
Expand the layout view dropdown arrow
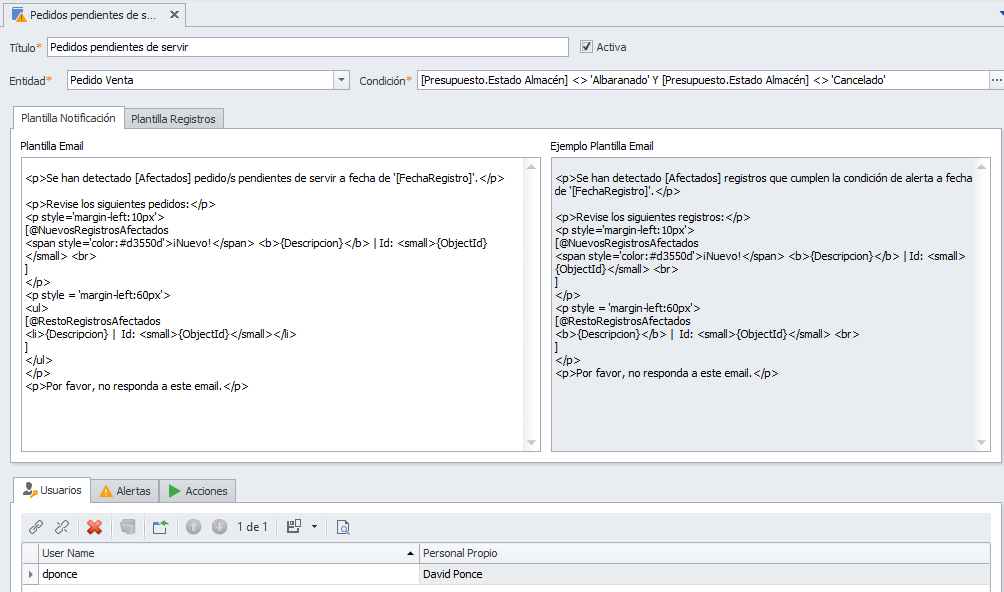tap(314, 527)
